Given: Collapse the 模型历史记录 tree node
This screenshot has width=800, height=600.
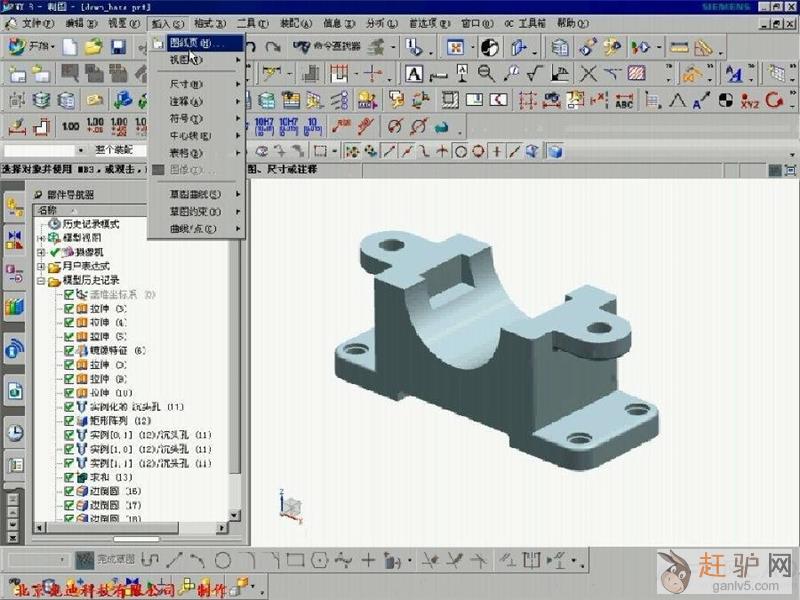Looking at the screenshot, I should (41, 281).
